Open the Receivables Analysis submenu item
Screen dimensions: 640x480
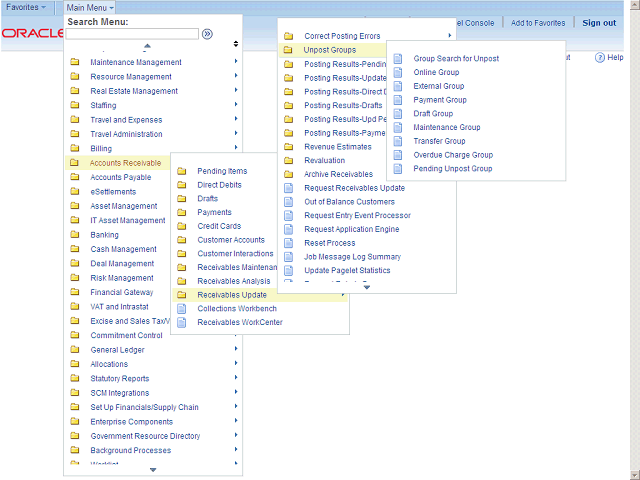pos(234,281)
